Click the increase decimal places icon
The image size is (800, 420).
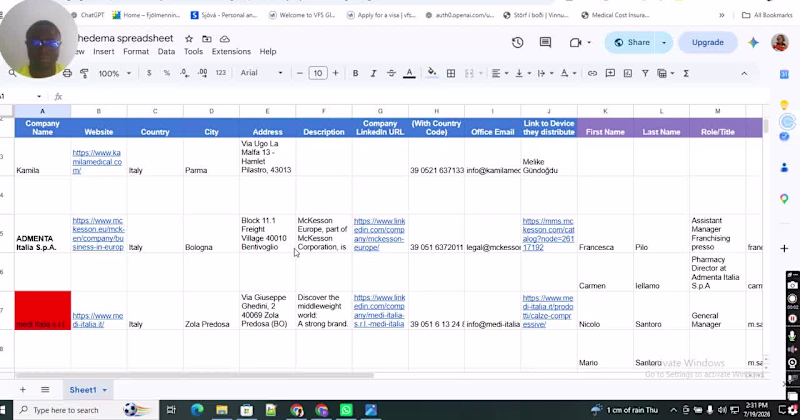(202, 73)
